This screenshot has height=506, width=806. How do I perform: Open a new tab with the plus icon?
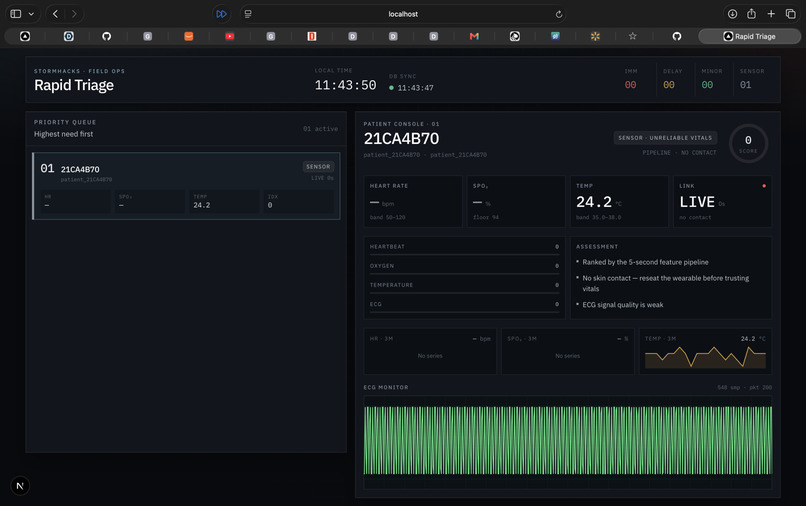[x=771, y=14]
